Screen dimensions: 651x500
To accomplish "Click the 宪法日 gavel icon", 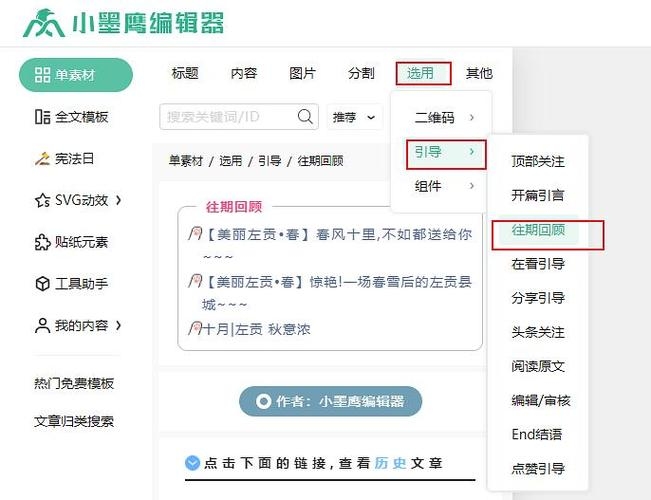I will click(x=42, y=159).
